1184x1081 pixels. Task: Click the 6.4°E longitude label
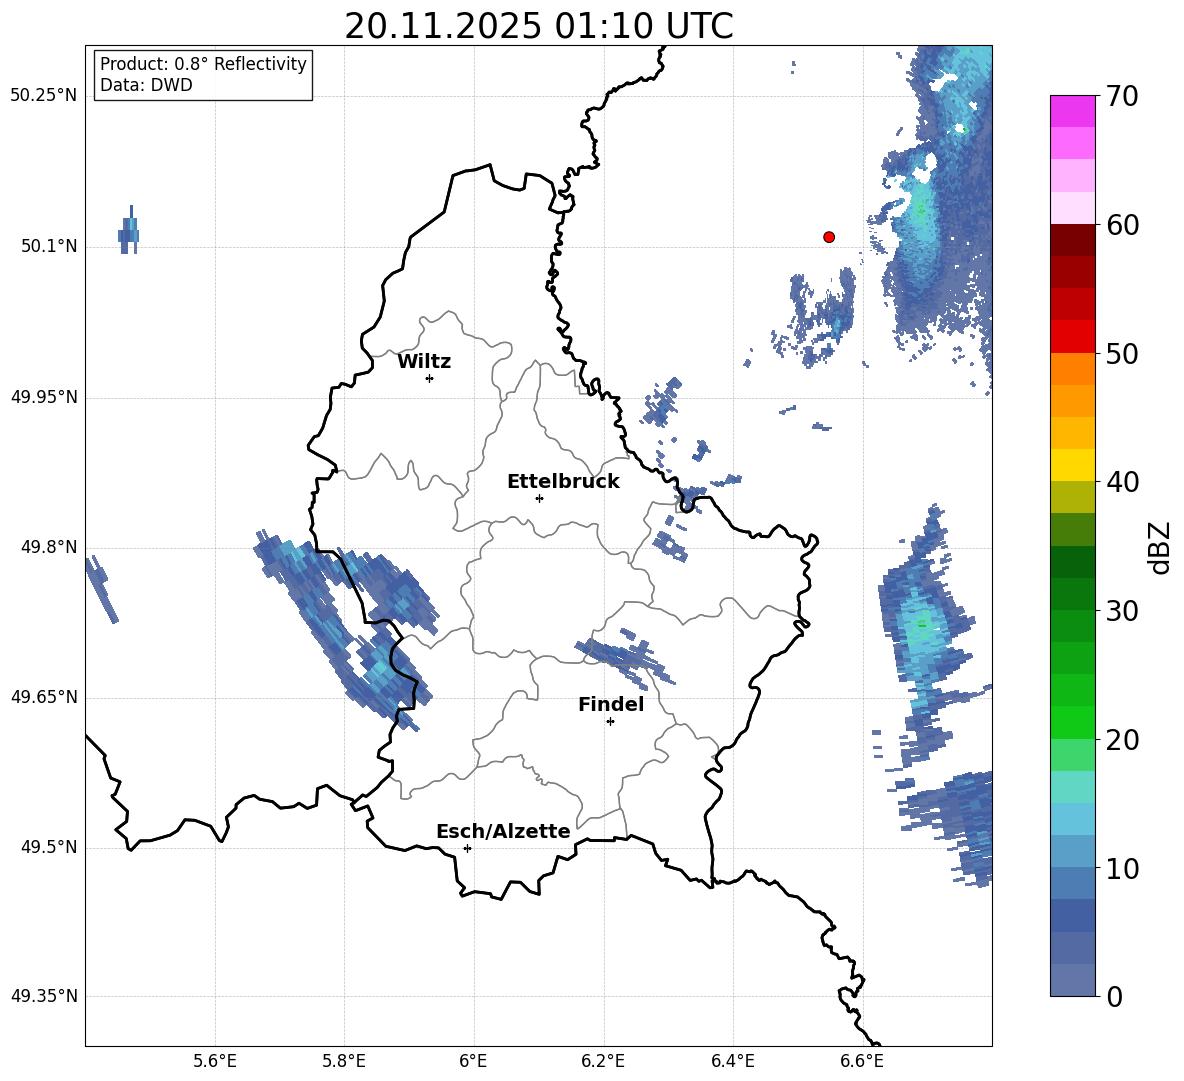click(x=732, y=1061)
